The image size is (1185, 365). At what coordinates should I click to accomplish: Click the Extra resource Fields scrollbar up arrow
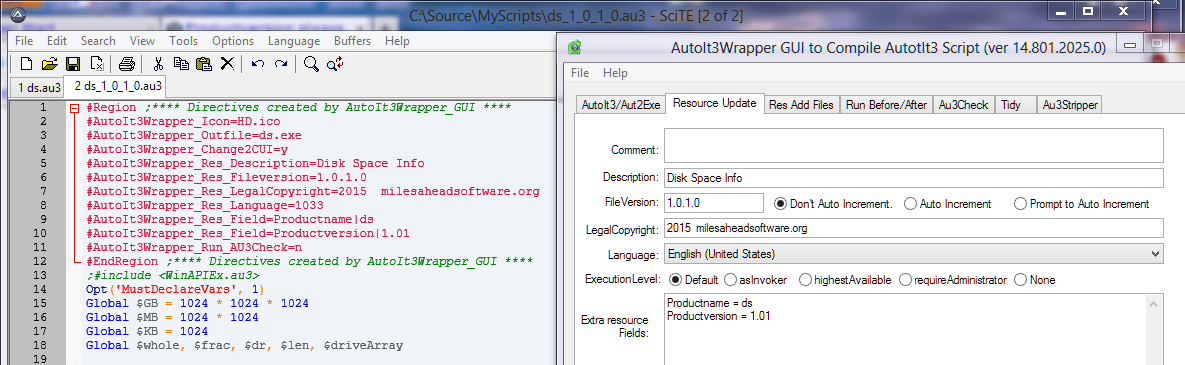pos(1155,304)
